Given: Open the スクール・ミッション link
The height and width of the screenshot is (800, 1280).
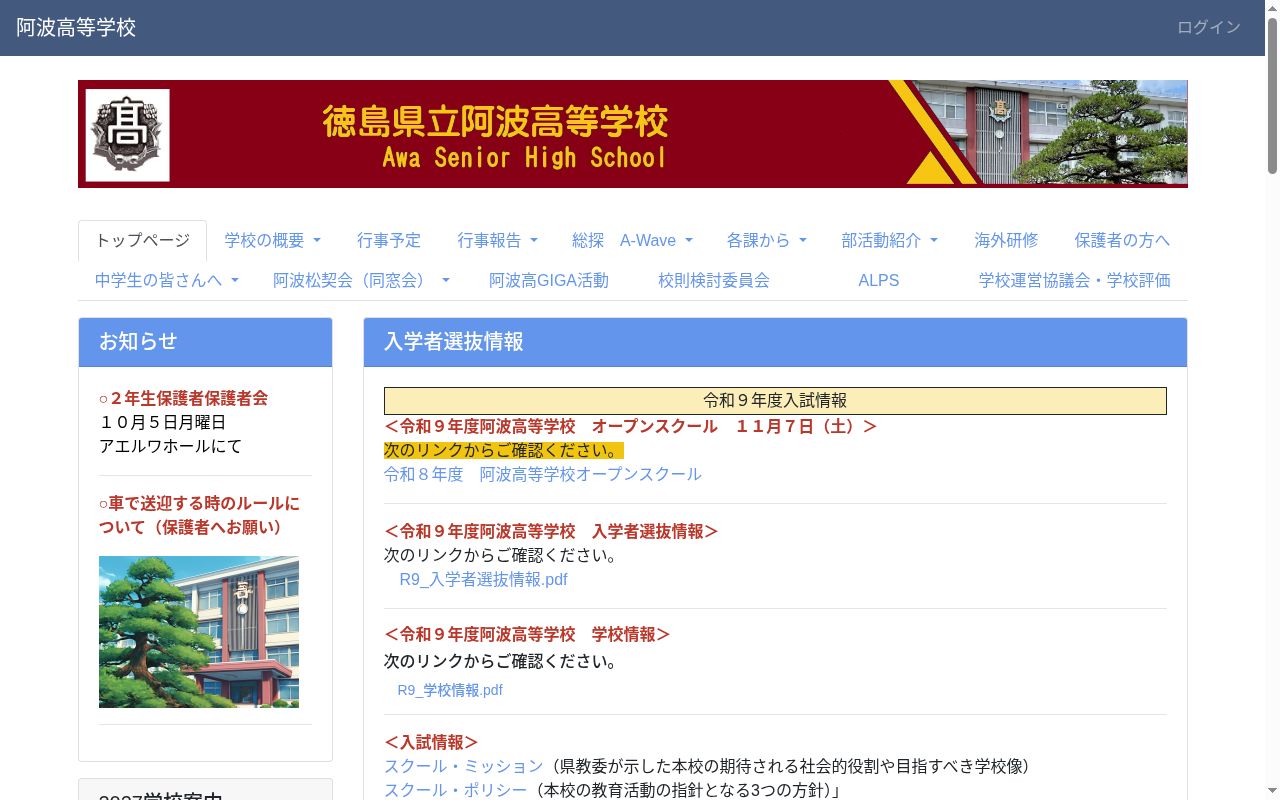Looking at the screenshot, I should click(x=464, y=766).
